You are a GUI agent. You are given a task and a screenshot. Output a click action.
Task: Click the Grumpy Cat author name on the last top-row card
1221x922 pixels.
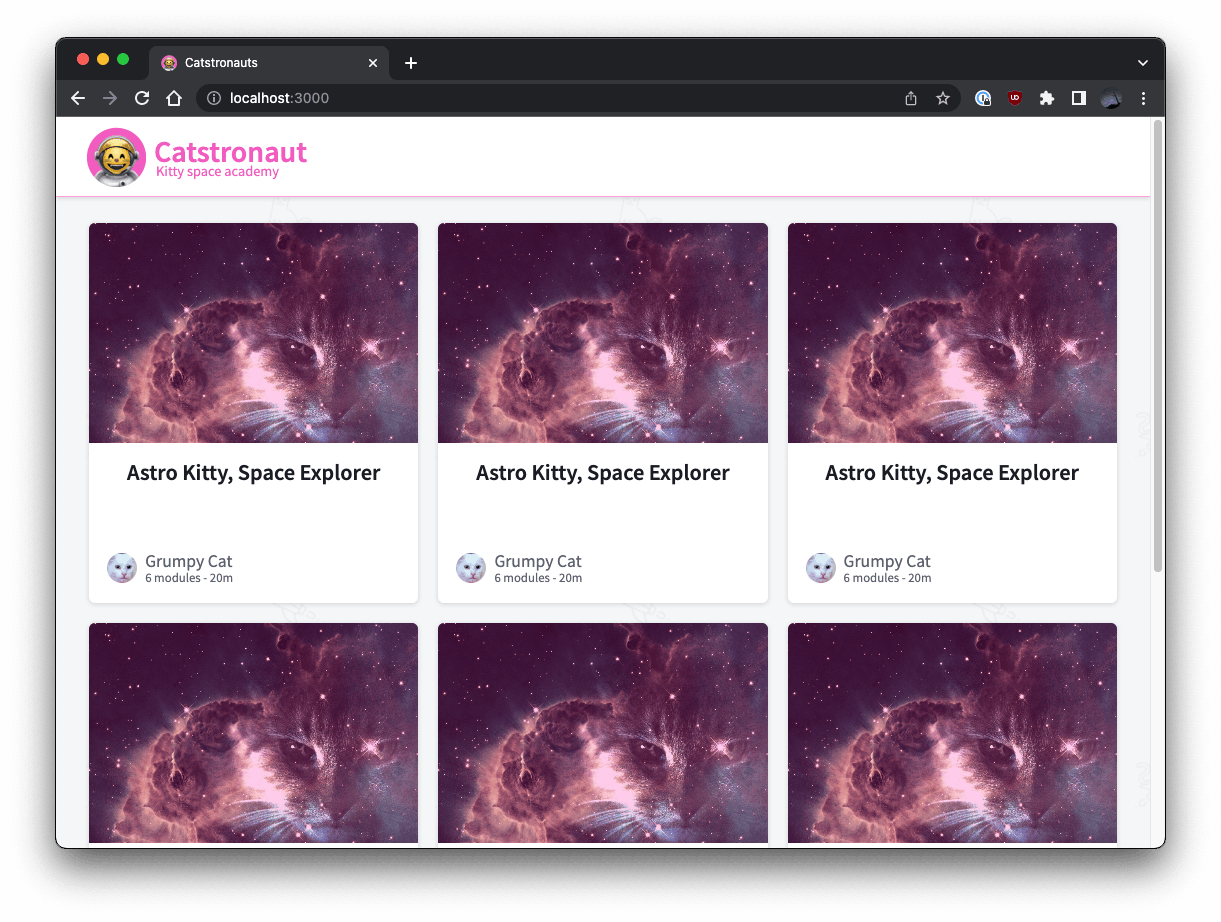tap(887, 562)
